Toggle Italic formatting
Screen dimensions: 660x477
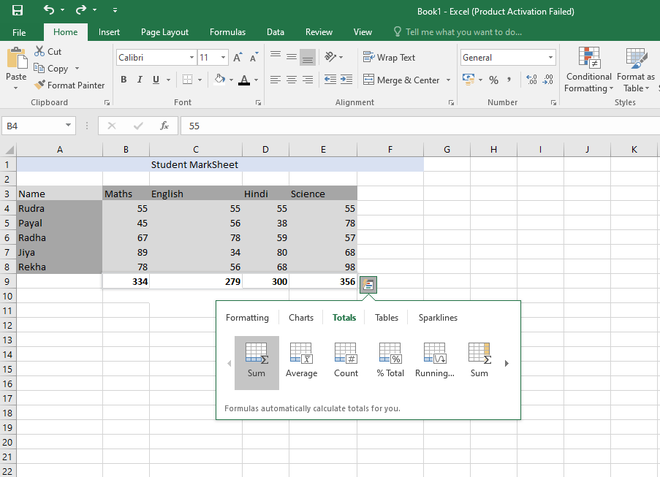(x=140, y=80)
